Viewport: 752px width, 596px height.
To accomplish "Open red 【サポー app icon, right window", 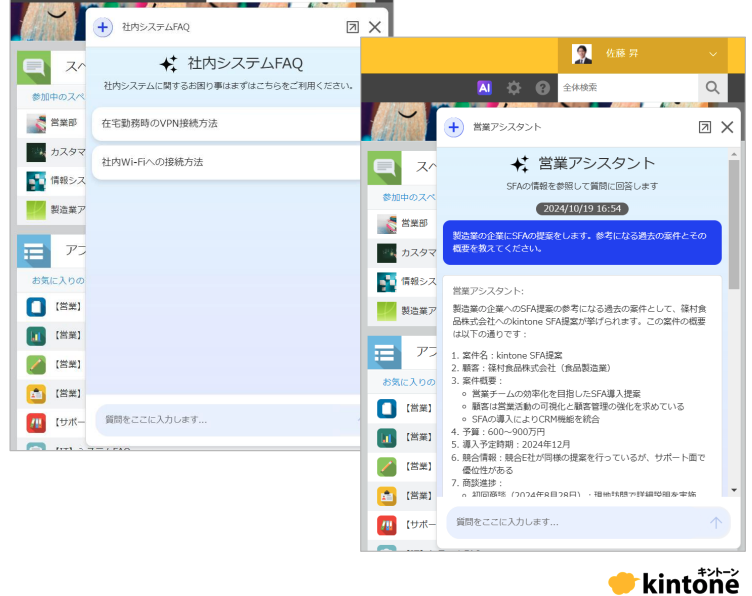I will (x=387, y=525).
